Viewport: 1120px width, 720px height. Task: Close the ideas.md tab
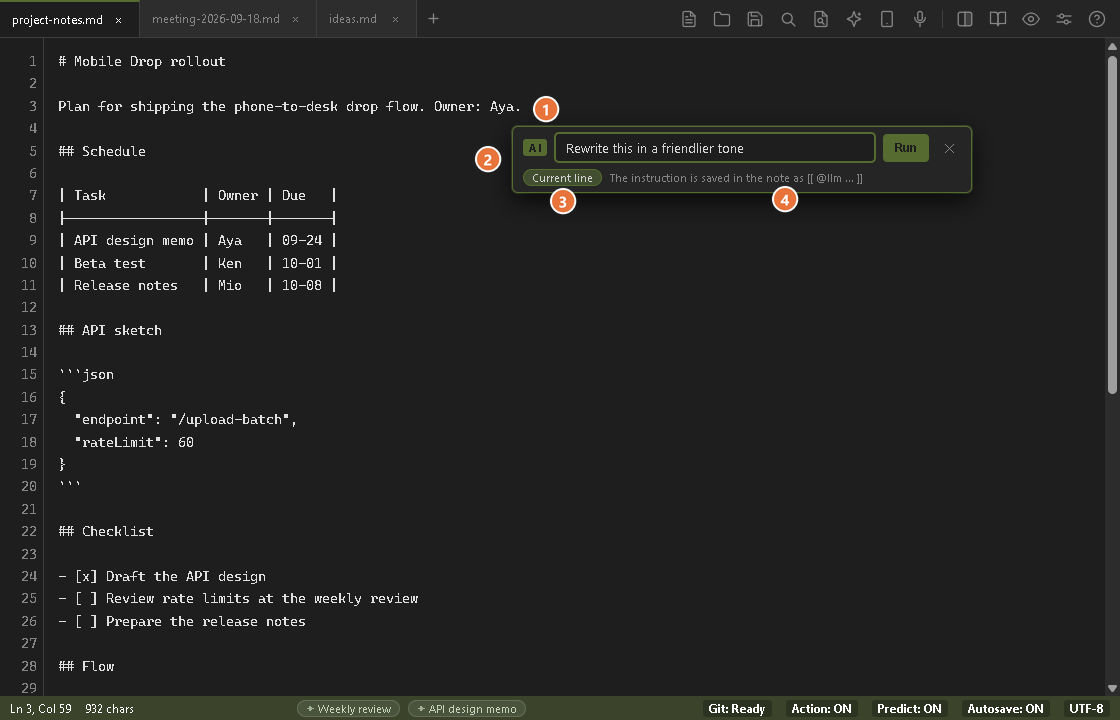[396, 19]
